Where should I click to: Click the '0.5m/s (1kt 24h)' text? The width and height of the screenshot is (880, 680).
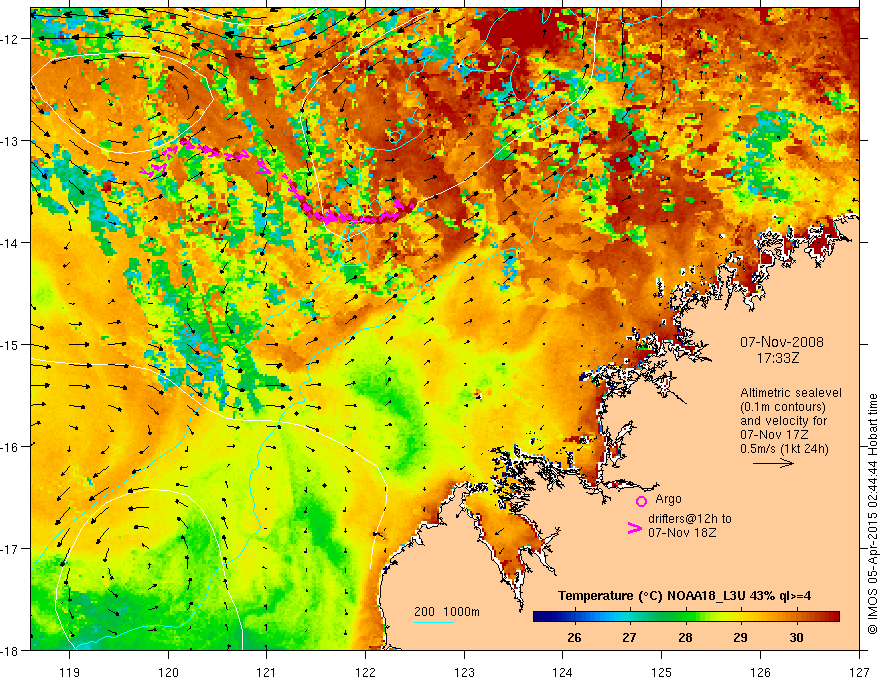[x=784, y=449]
